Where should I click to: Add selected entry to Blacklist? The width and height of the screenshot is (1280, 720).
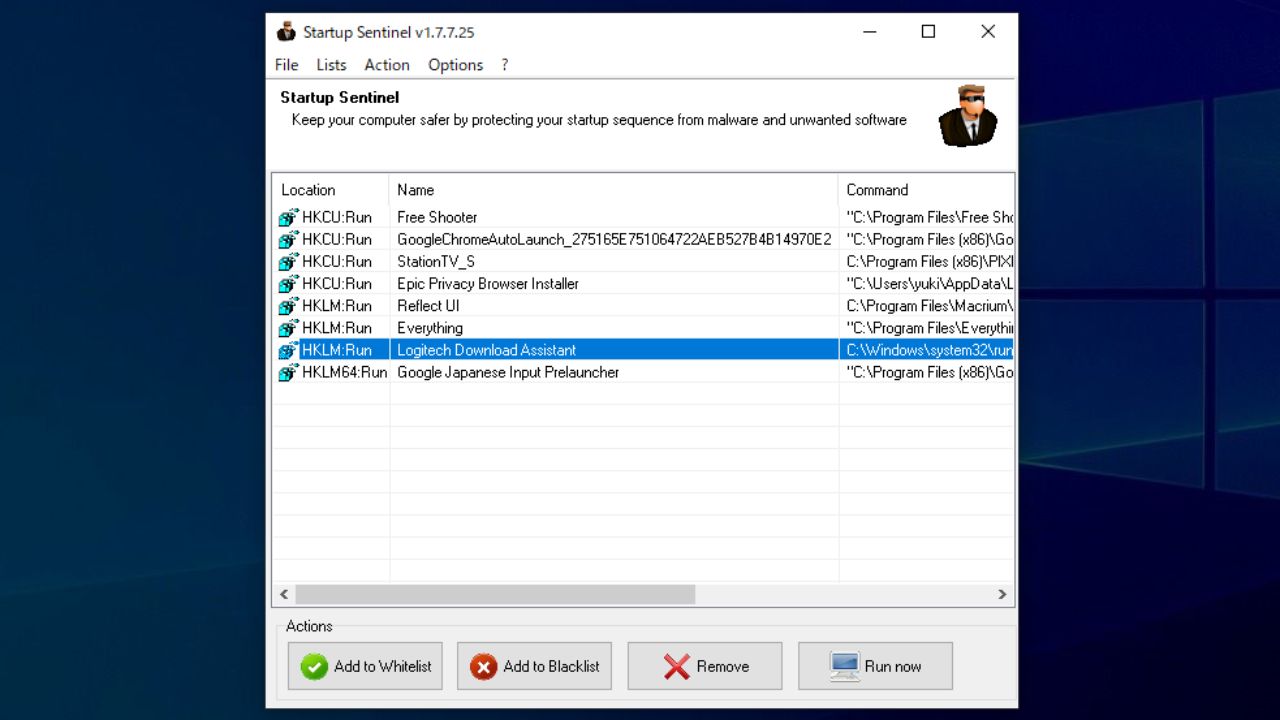[x=535, y=666]
